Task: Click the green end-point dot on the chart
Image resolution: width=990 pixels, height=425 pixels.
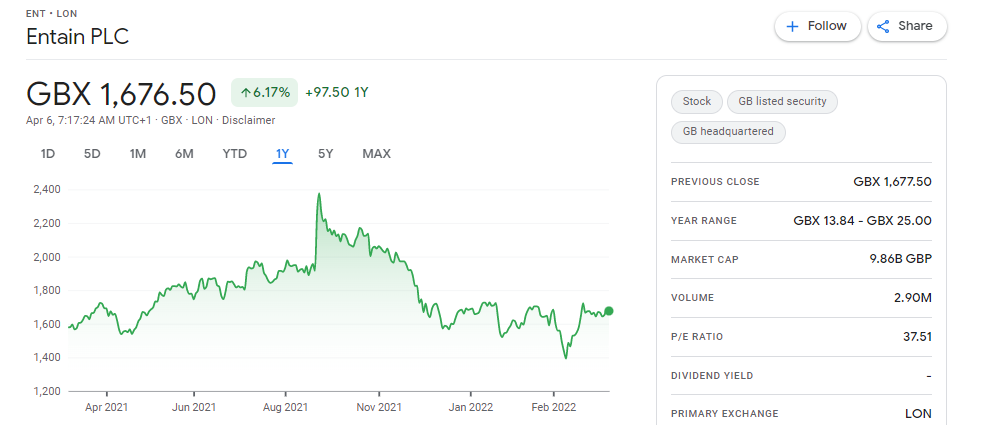Action: coord(609,311)
